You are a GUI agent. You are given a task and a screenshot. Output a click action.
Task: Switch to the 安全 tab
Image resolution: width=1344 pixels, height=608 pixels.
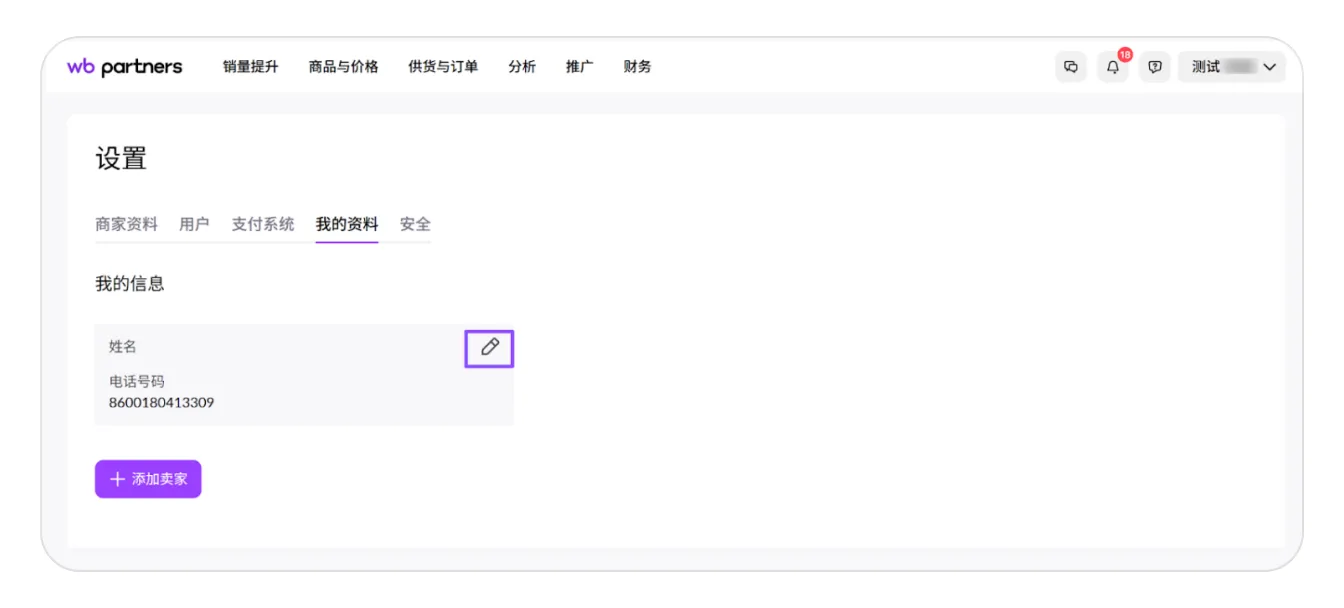415,224
